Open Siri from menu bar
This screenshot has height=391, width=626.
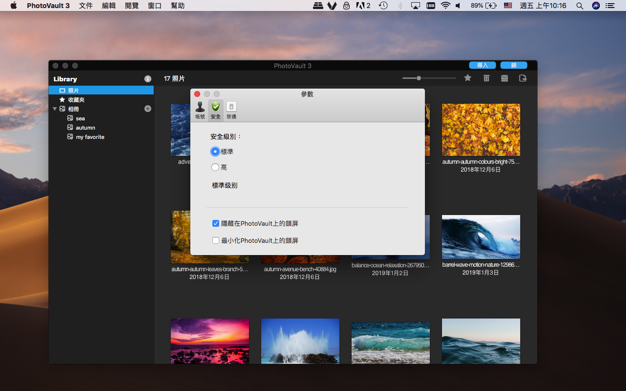[x=596, y=6]
